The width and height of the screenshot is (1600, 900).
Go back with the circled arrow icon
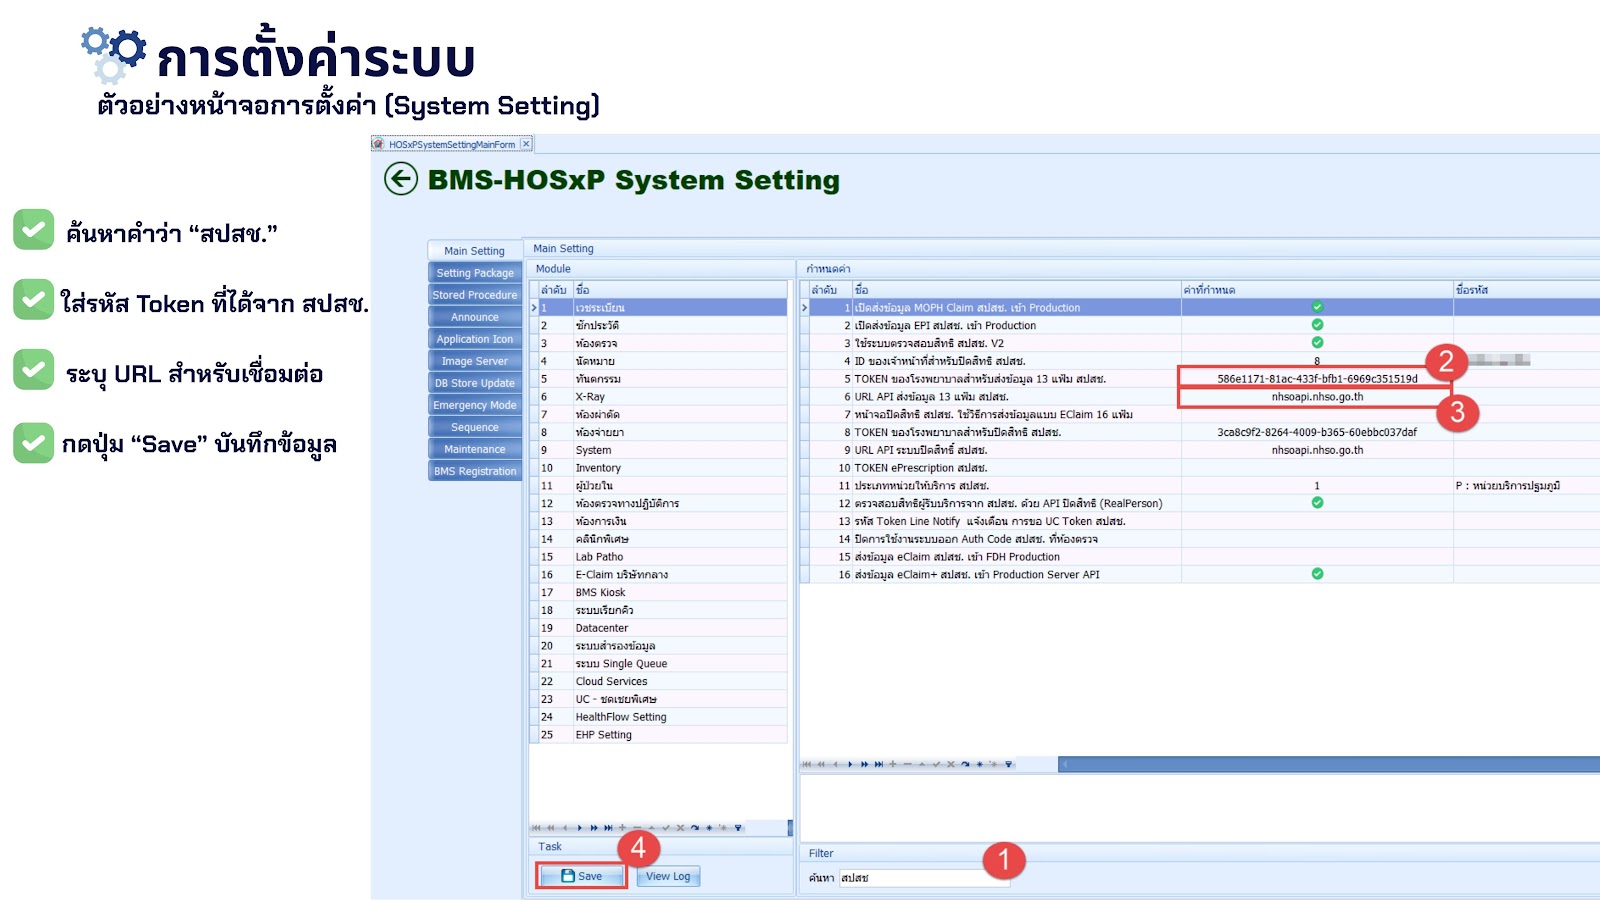pos(401,180)
